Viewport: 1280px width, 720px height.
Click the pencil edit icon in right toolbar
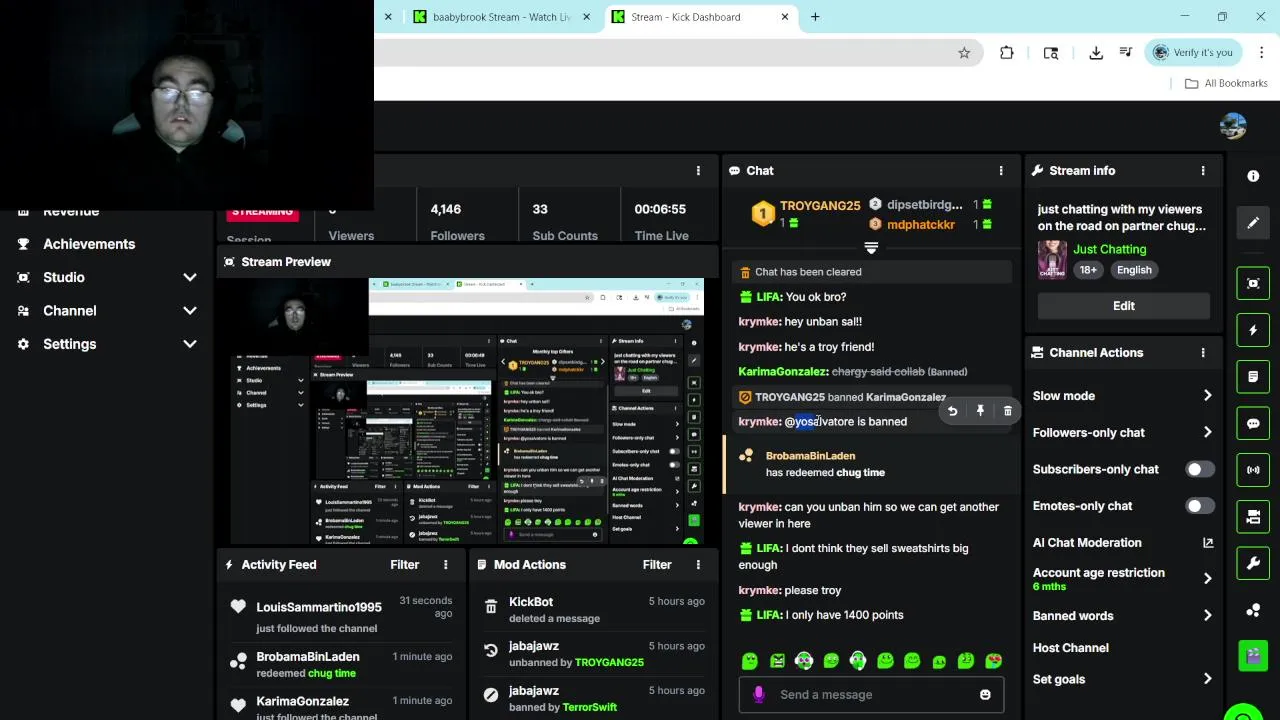[x=1253, y=223]
